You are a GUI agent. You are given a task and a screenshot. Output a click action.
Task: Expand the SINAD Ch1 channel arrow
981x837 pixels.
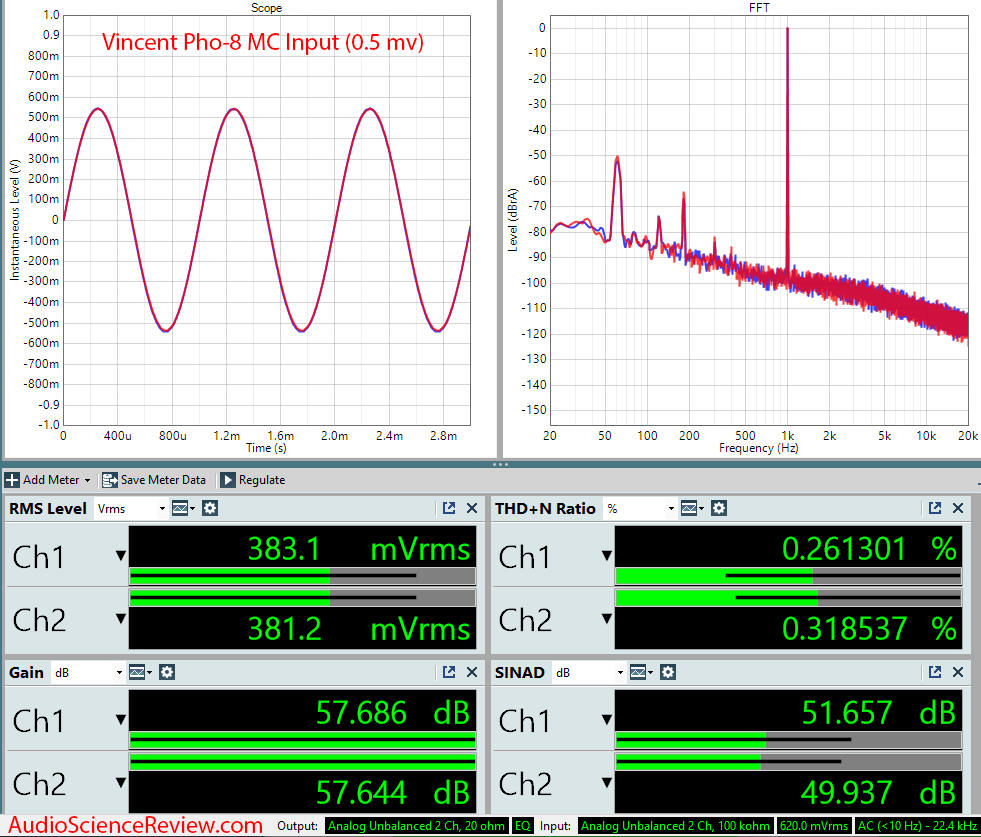tap(606, 719)
